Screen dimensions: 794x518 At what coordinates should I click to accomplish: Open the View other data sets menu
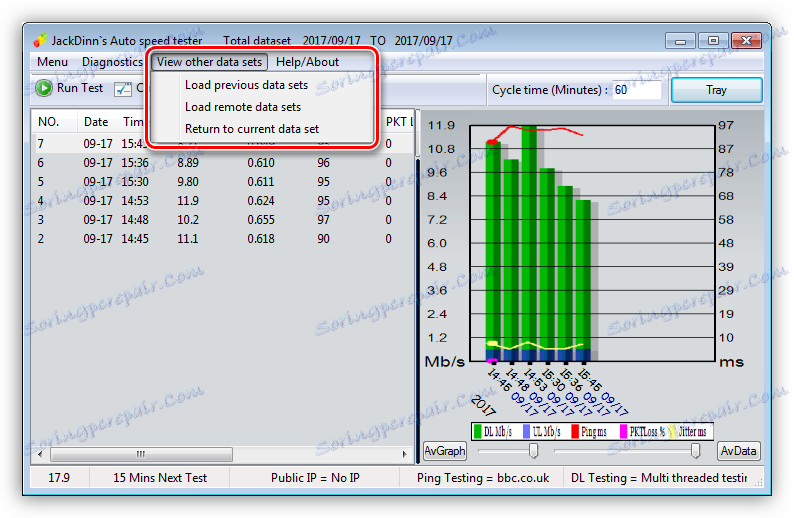(209, 62)
